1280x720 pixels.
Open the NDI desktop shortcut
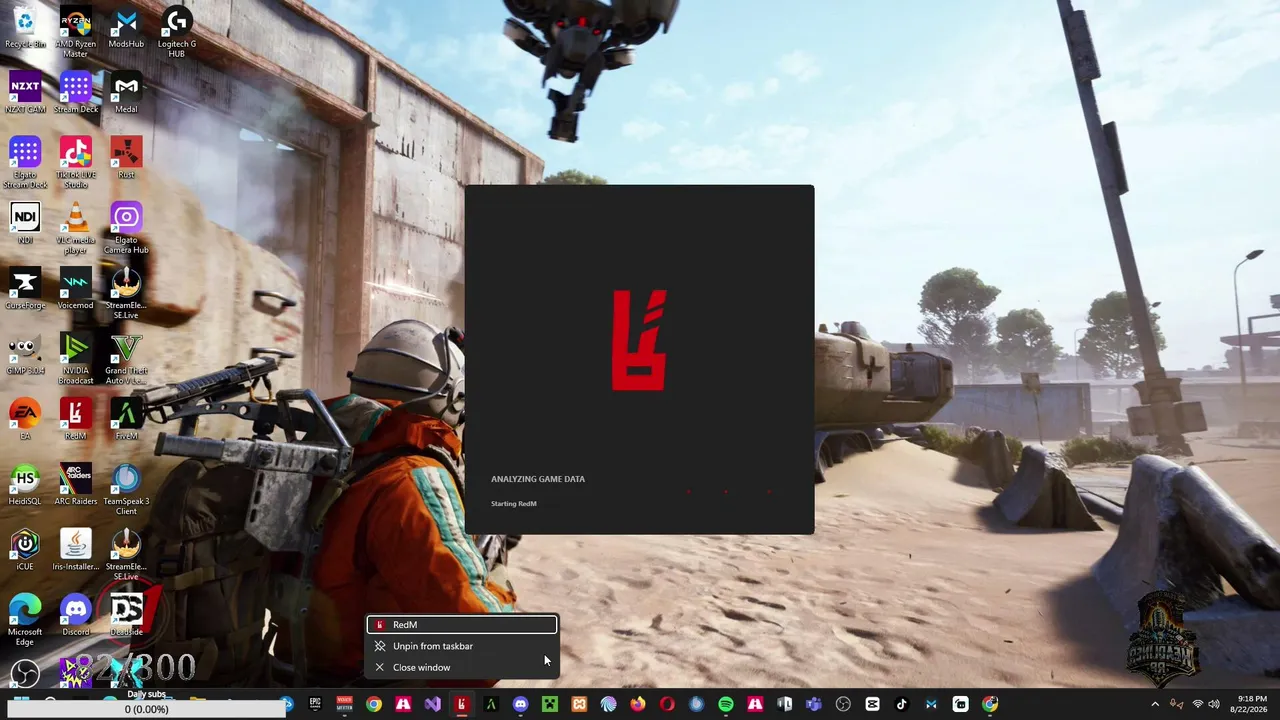(x=25, y=224)
